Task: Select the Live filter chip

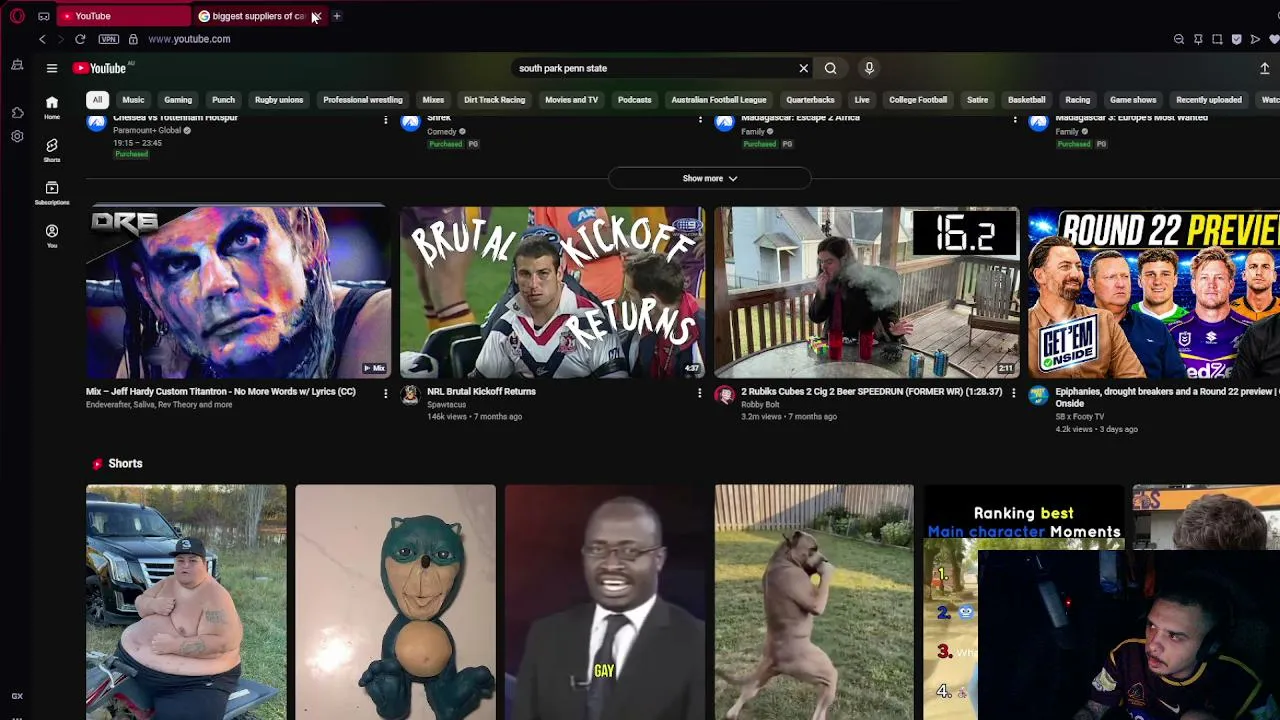Action: [x=862, y=100]
